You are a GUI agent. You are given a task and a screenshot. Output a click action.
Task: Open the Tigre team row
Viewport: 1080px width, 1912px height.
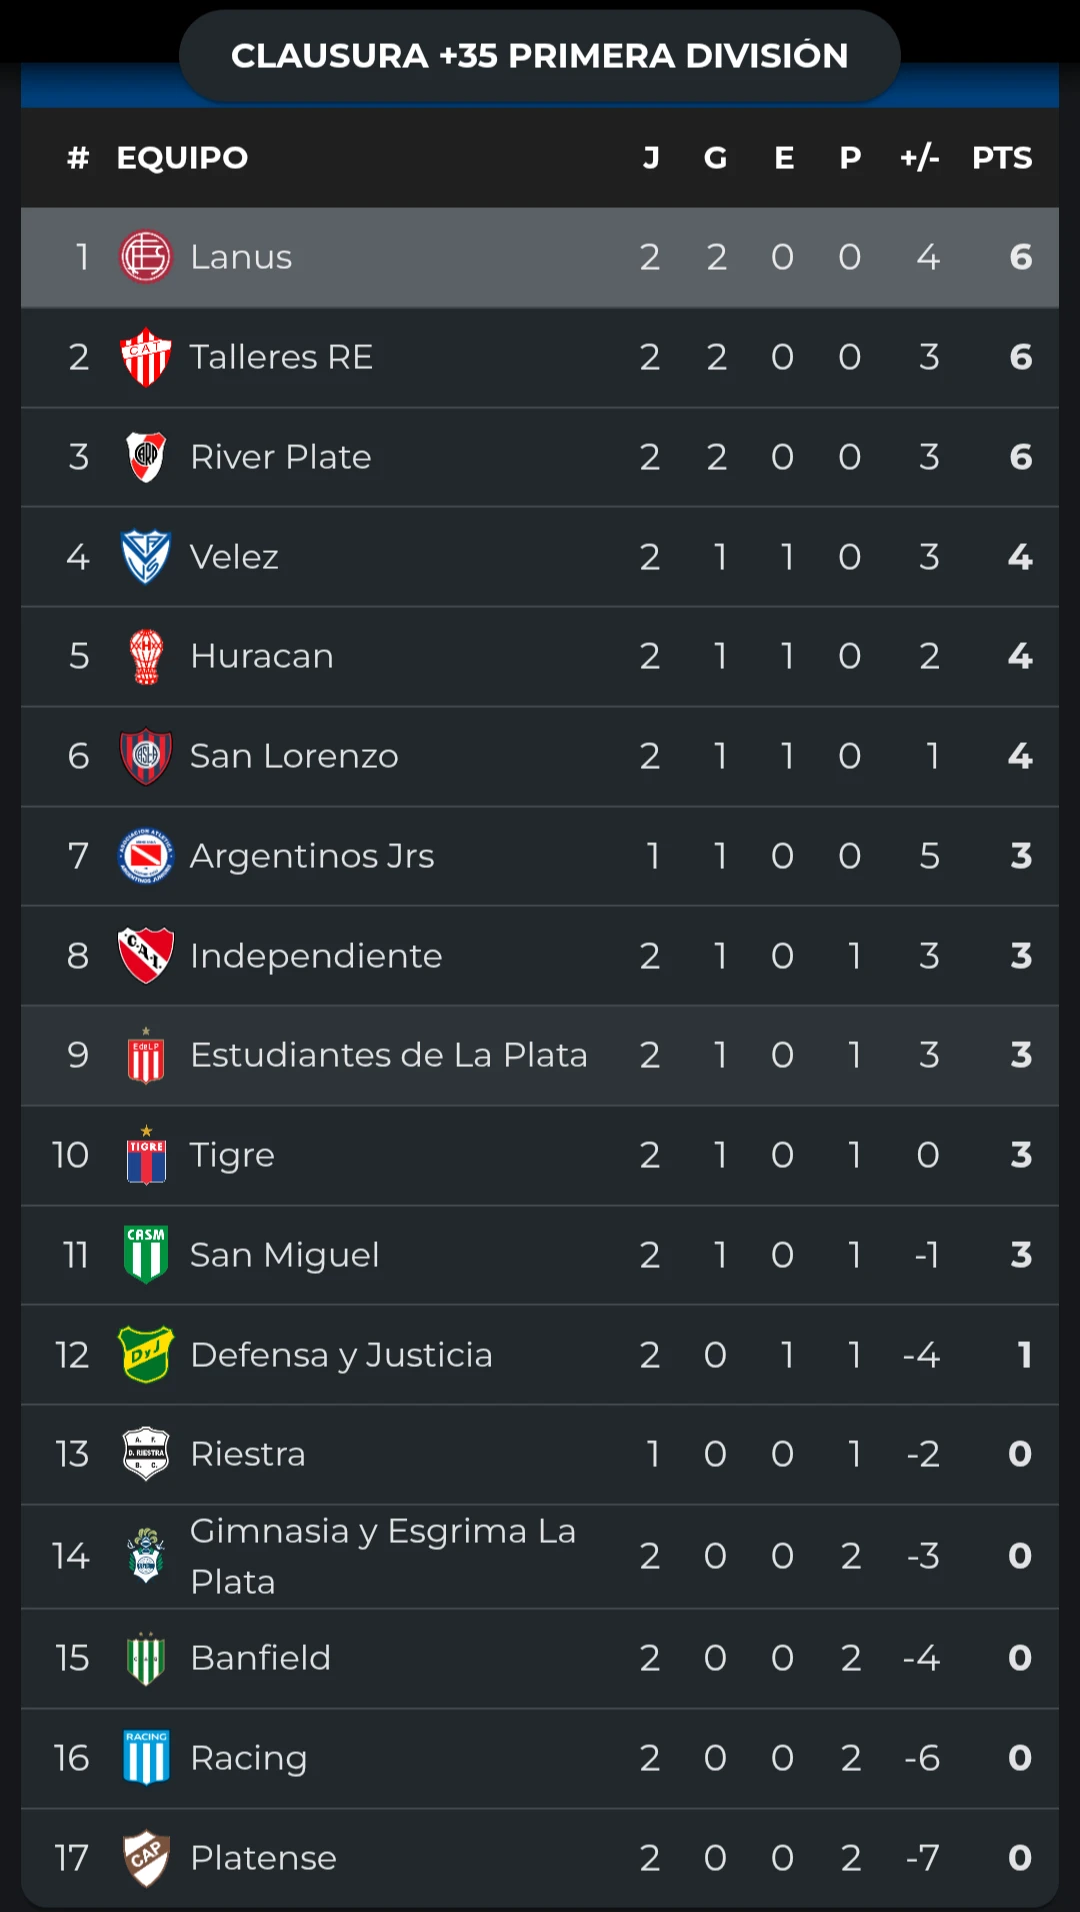[x=540, y=1155]
